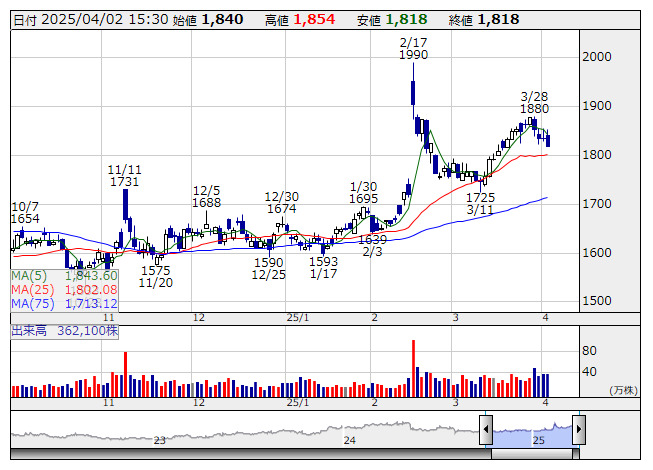This screenshot has height=470, width=653.
Task: Click the right range handle arrow in navigator
Action: (578, 431)
